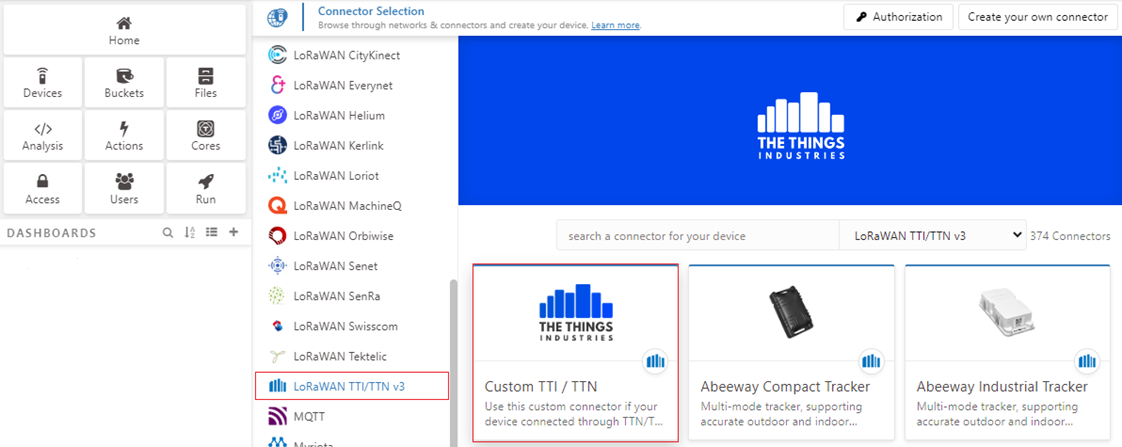The height and width of the screenshot is (447, 1122).
Task: Open the Analysis section
Action: click(x=43, y=136)
